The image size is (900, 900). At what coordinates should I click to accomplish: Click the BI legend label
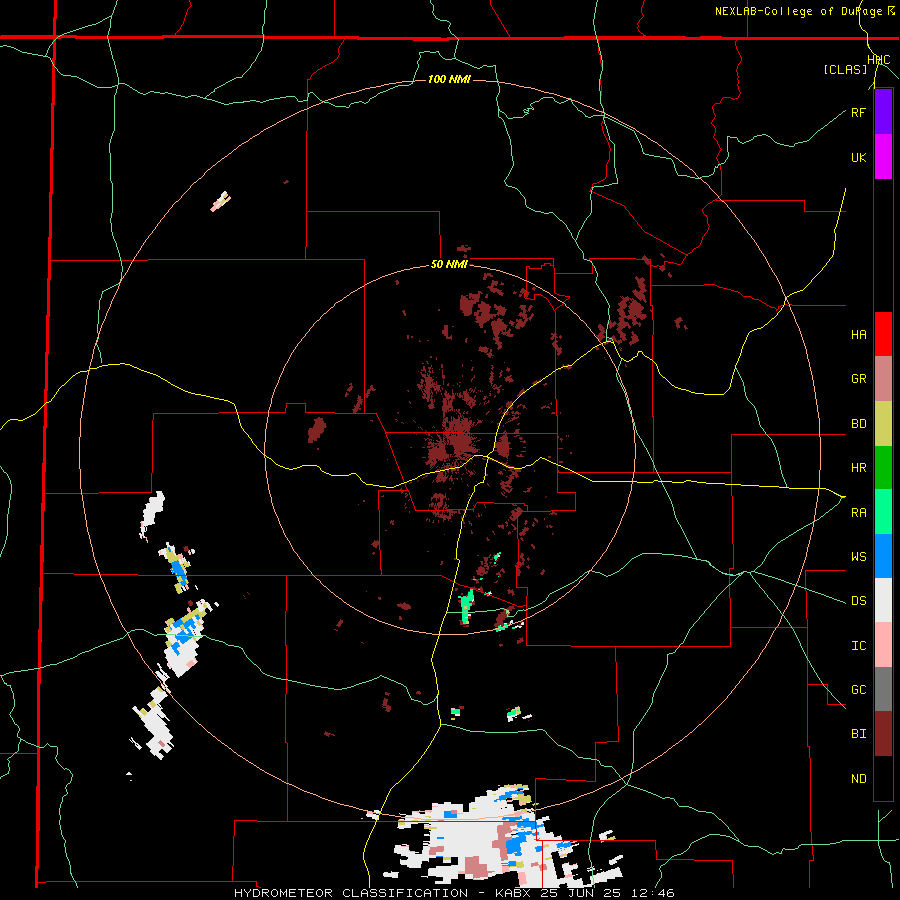click(x=858, y=734)
